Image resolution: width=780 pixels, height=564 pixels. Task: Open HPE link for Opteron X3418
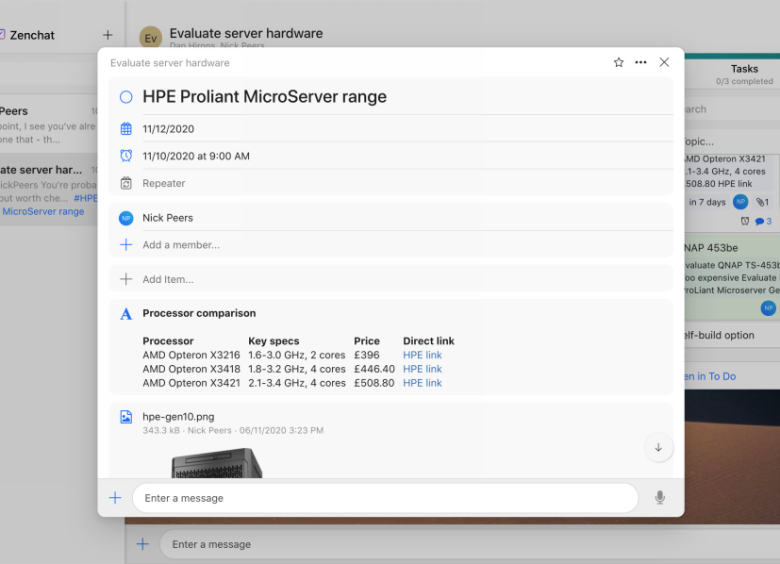422,369
